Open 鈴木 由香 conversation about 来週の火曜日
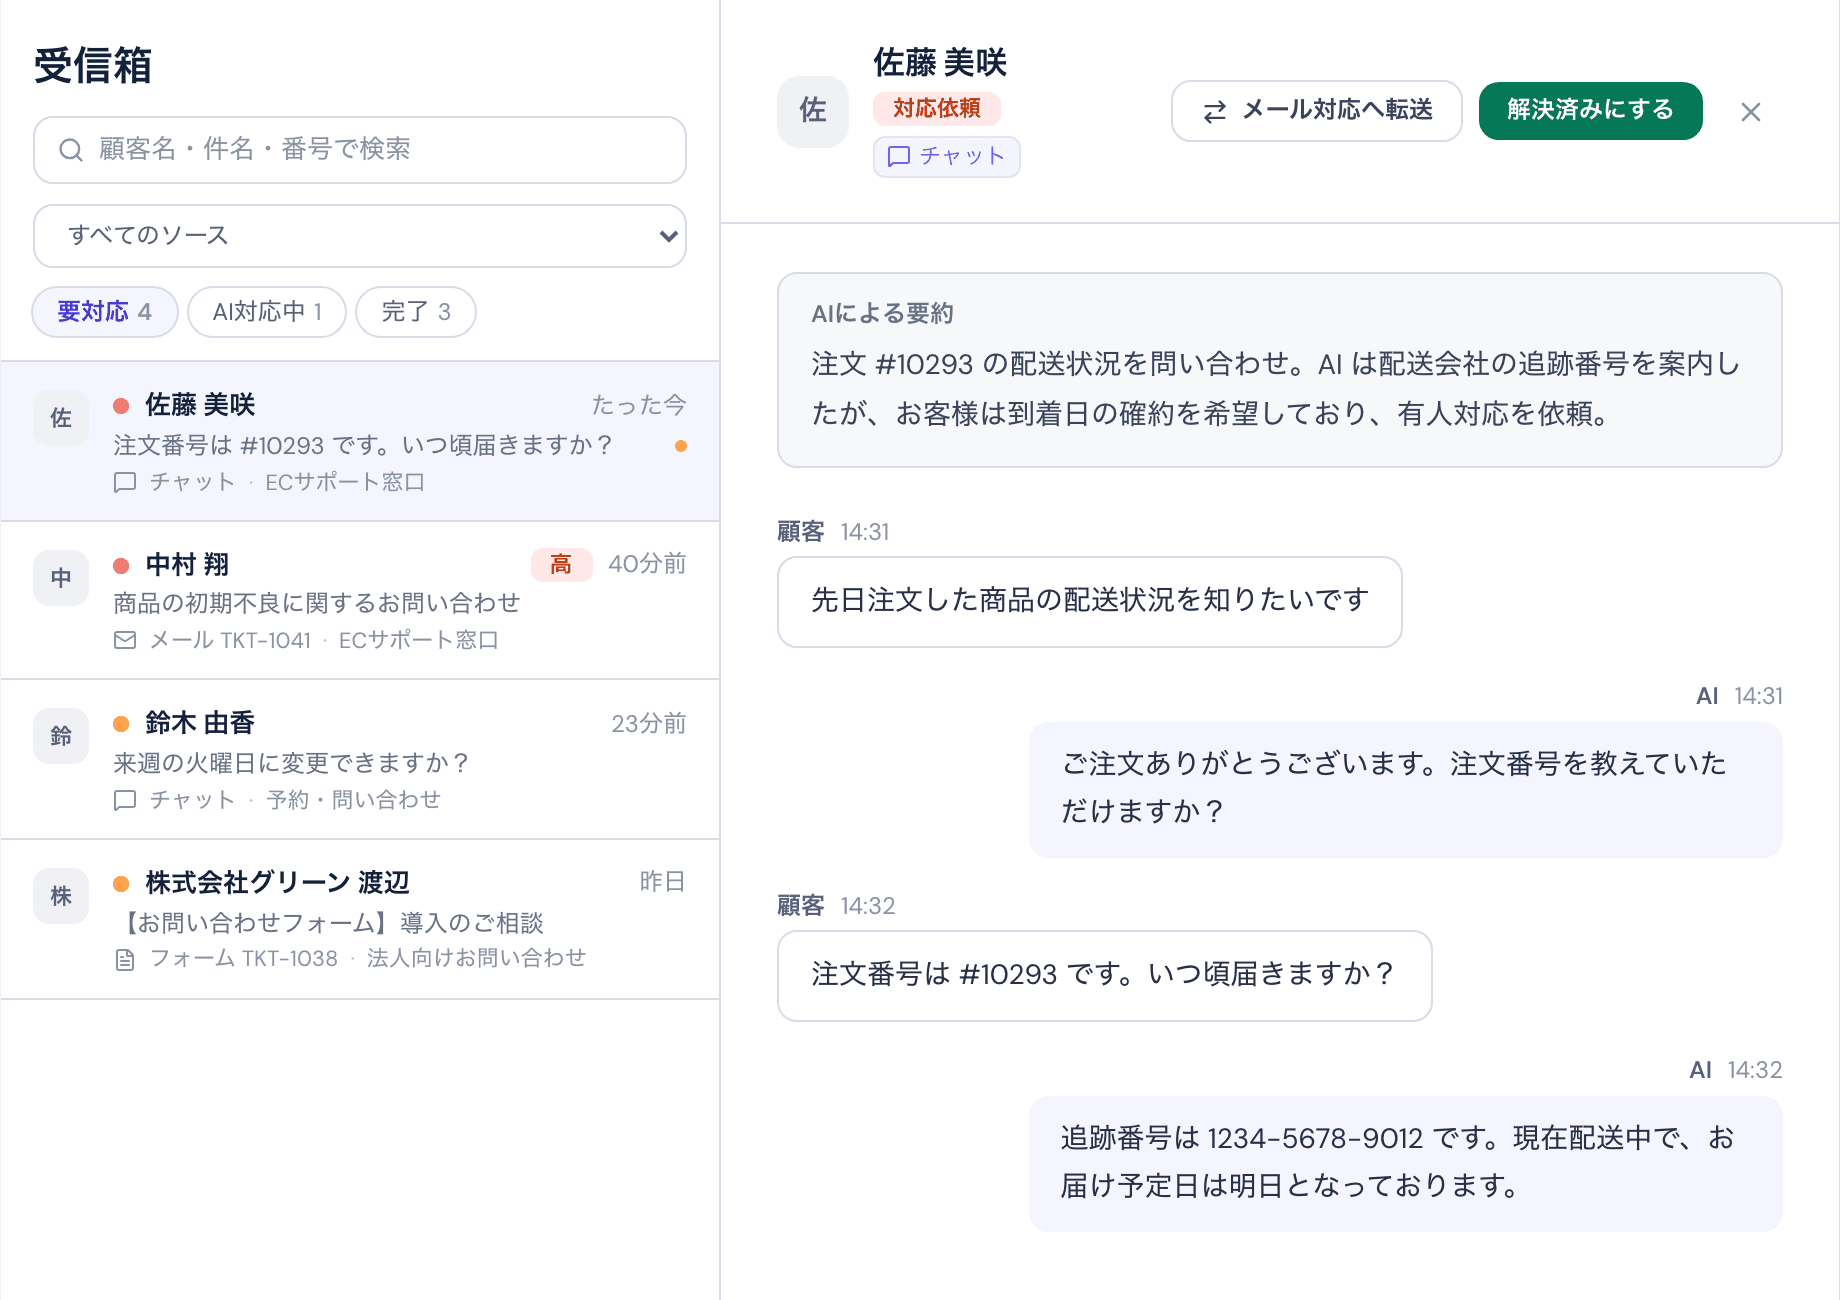The width and height of the screenshot is (1840, 1300). (x=360, y=760)
